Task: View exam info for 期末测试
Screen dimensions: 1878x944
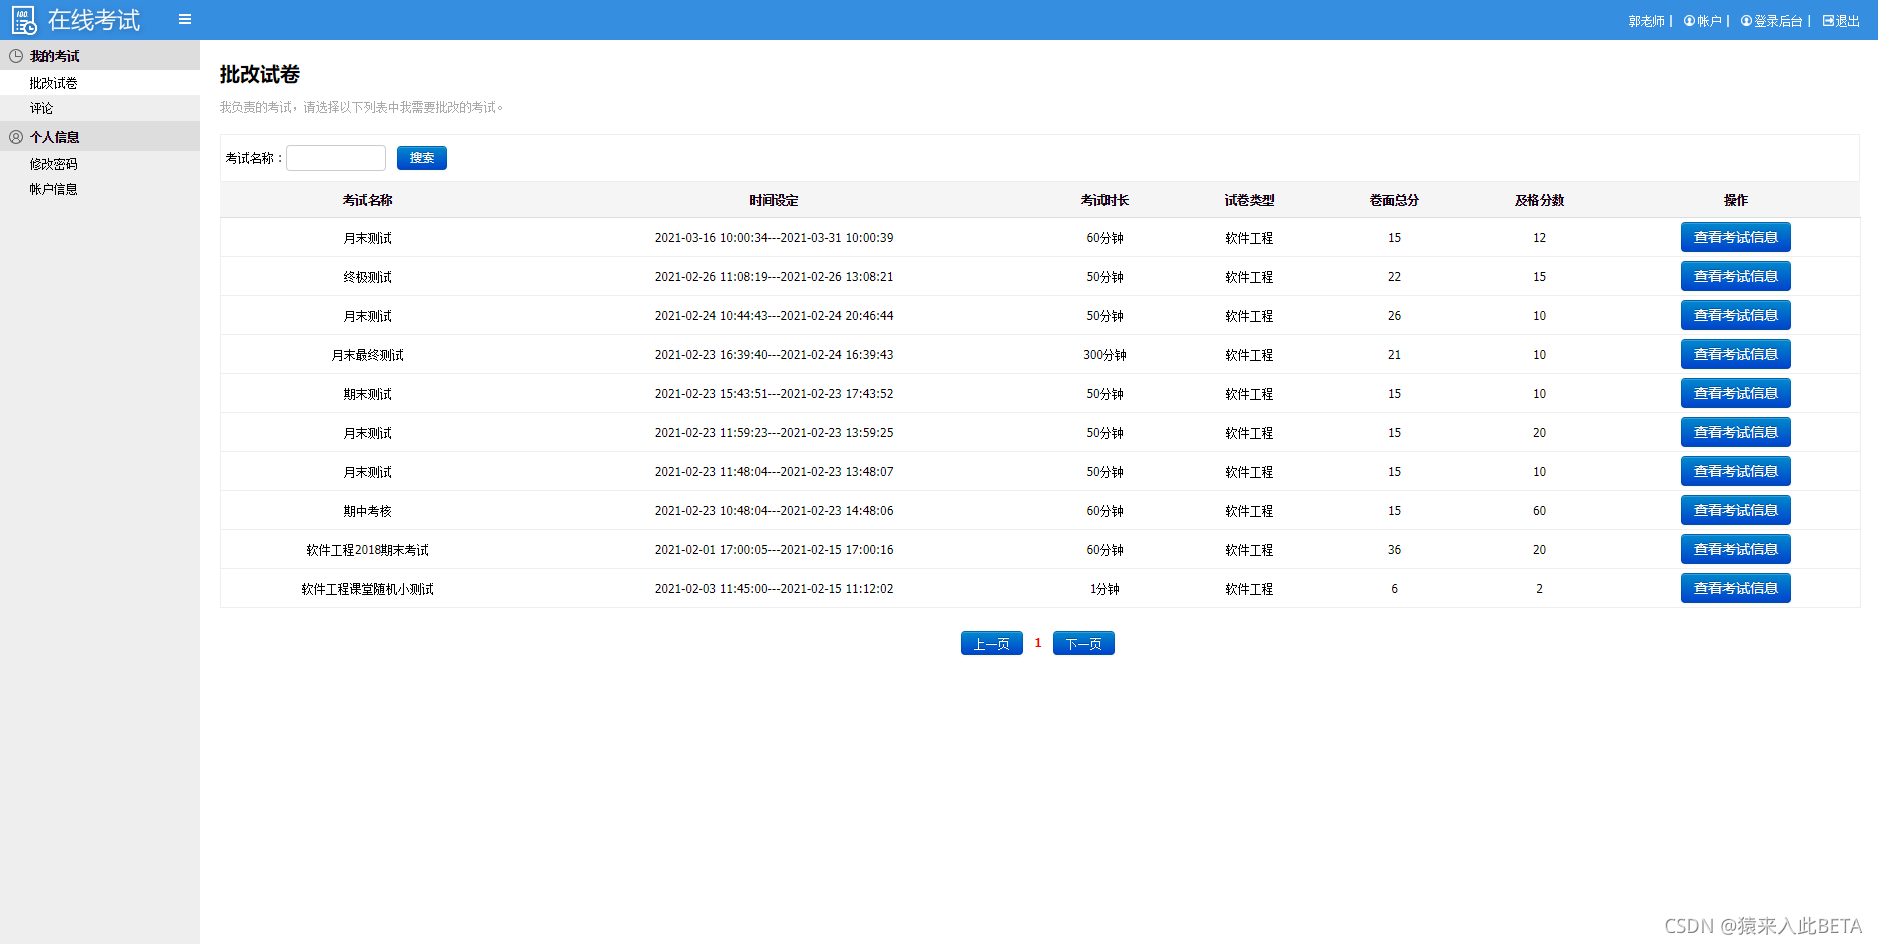Action: click(x=1736, y=393)
